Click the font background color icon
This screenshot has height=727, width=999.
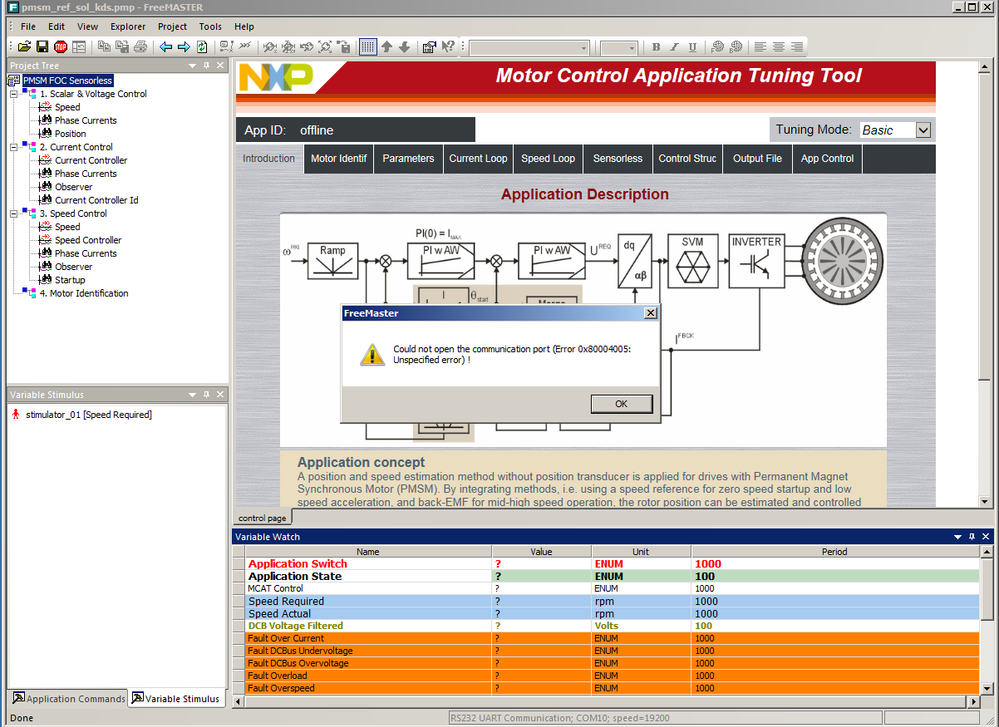tap(736, 47)
